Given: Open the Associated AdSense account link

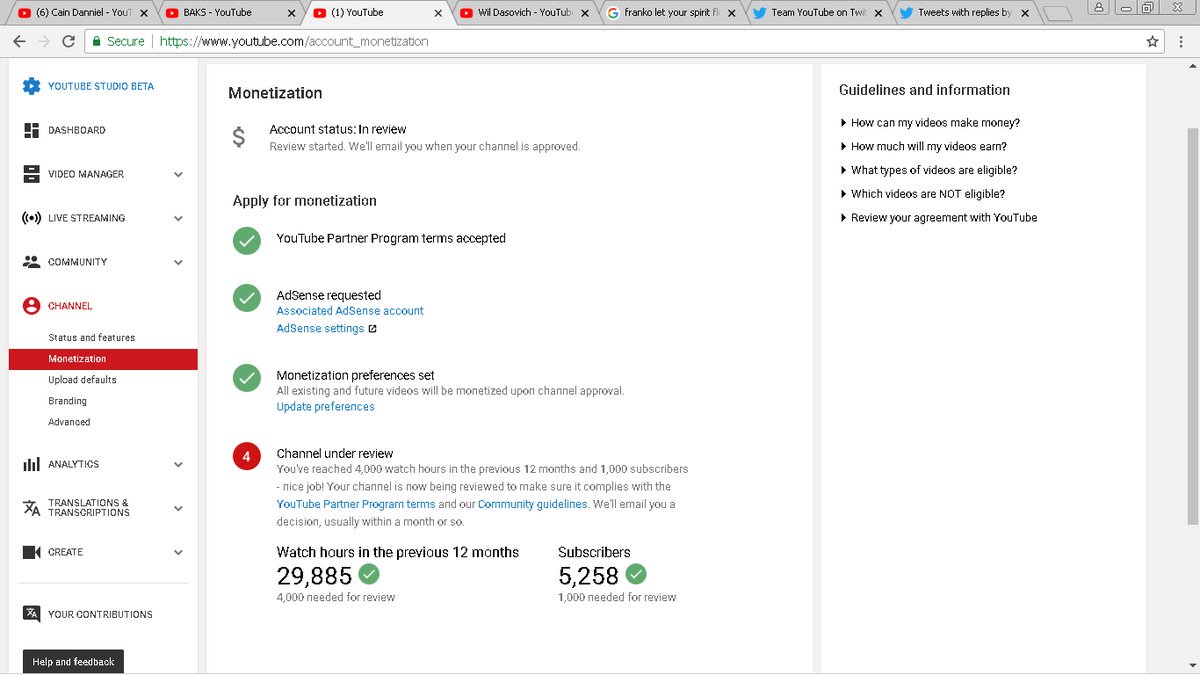Looking at the screenshot, I should (350, 311).
